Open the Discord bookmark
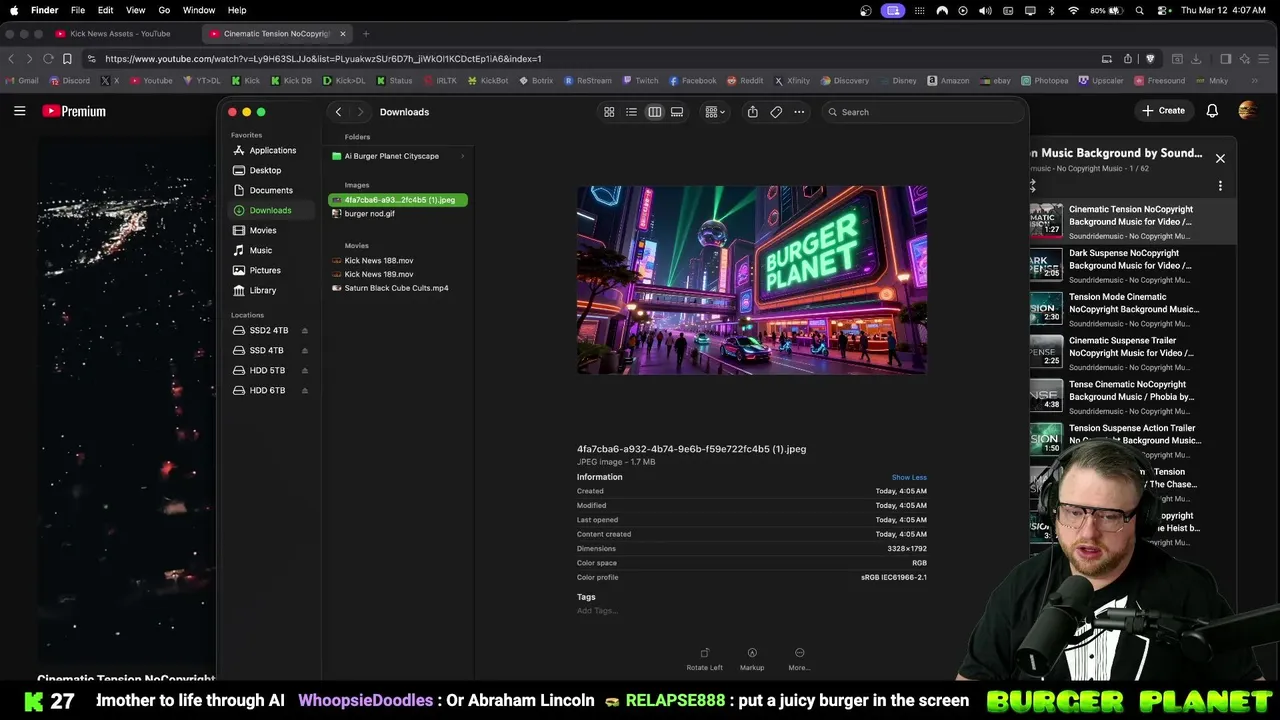This screenshot has height=720, width=1280. pyautogui.click(x=69, y=80)
